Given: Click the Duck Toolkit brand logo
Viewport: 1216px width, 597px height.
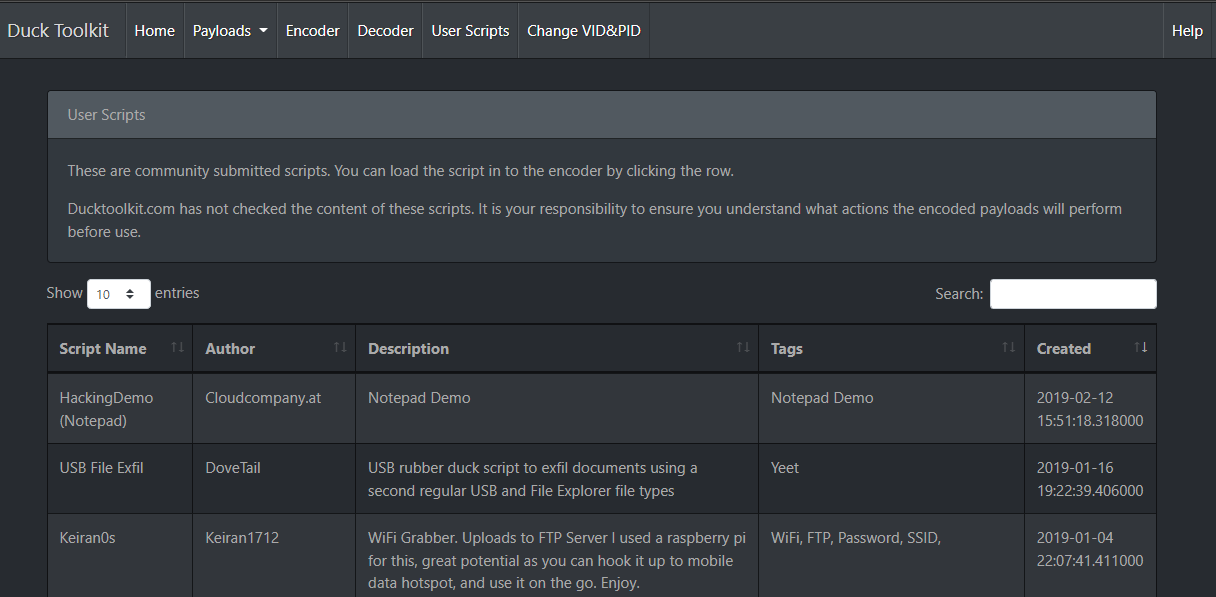Looking at the screenshot, I should [58, 30].
